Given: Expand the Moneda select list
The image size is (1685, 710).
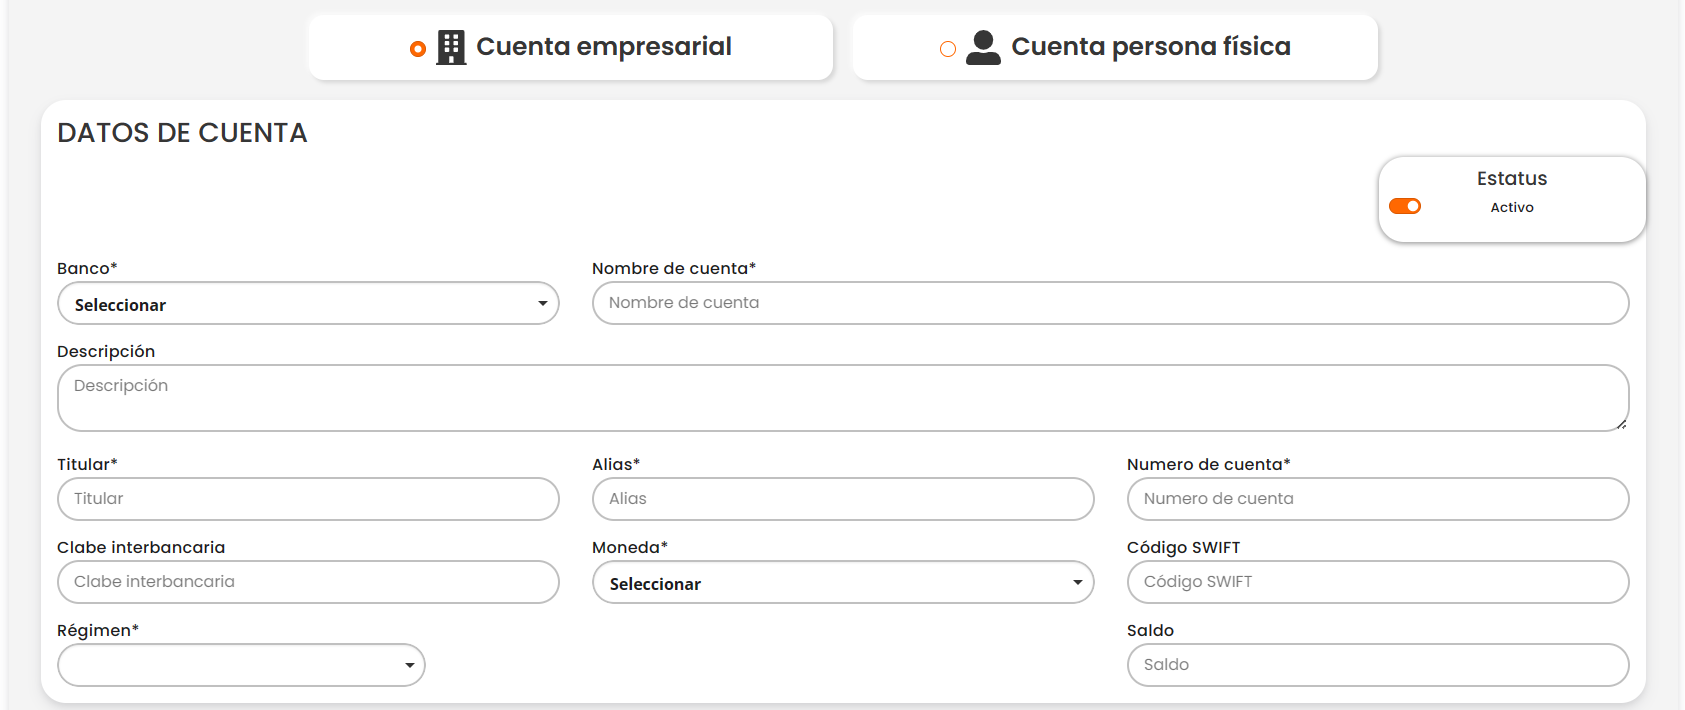Looking at the screenshot, I should click(x=843, y=583).
